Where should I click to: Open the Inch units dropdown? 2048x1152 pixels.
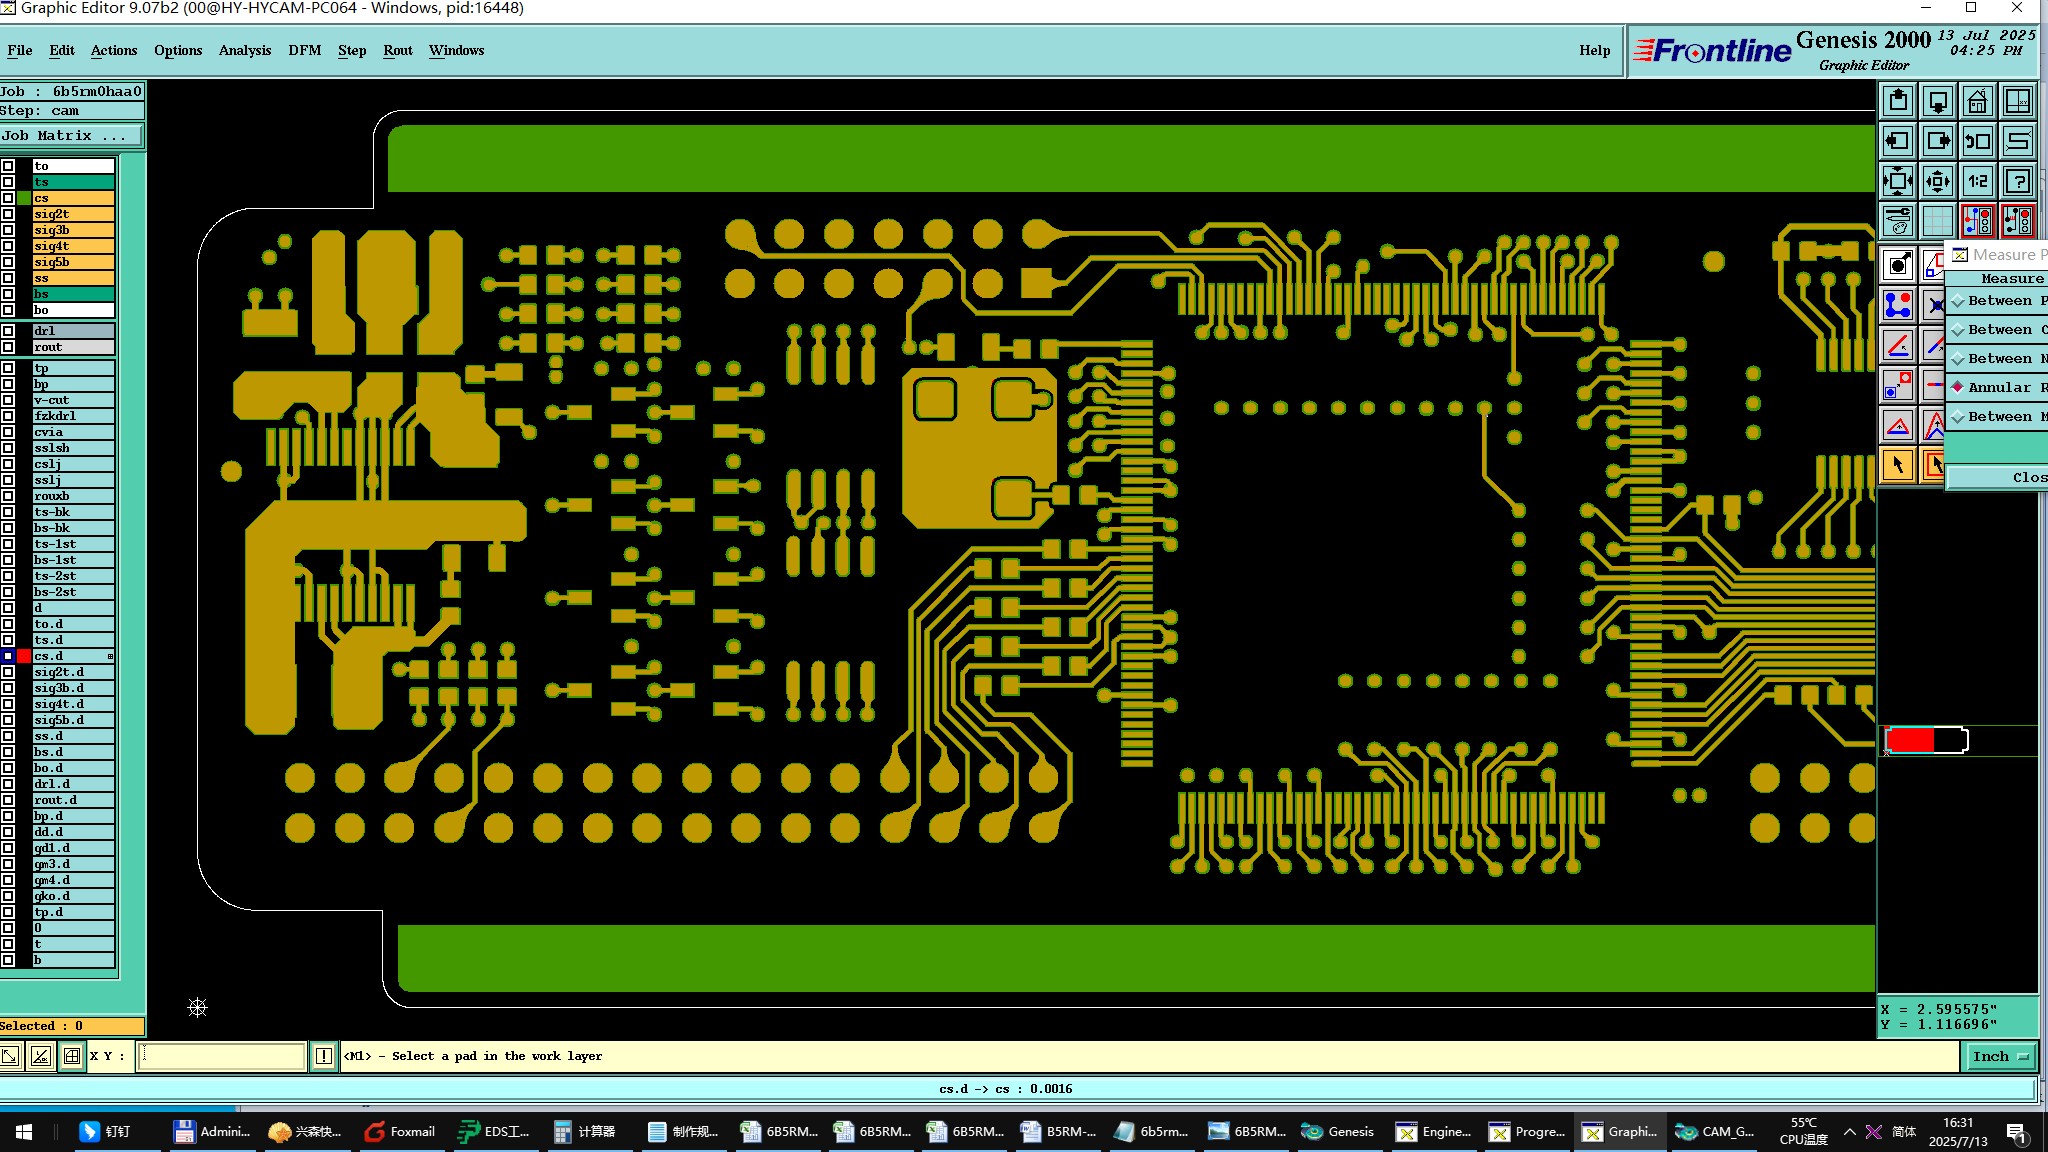2000,1056
